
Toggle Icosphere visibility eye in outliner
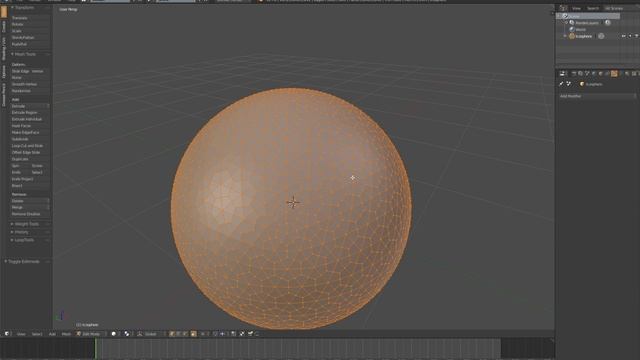coord(623,36)
